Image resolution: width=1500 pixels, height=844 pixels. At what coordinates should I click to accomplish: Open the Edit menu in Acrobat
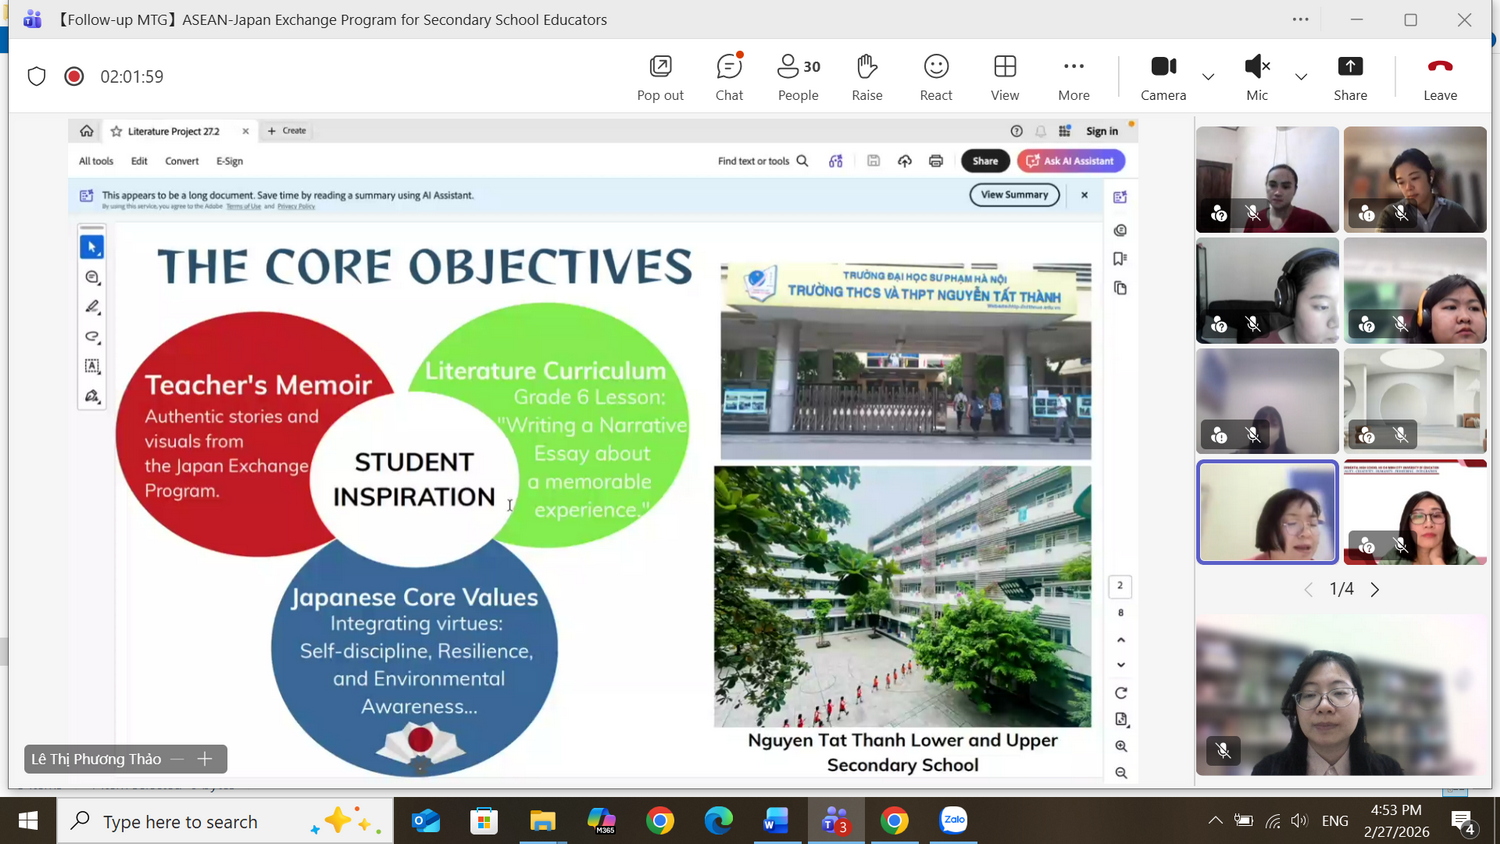139,161
